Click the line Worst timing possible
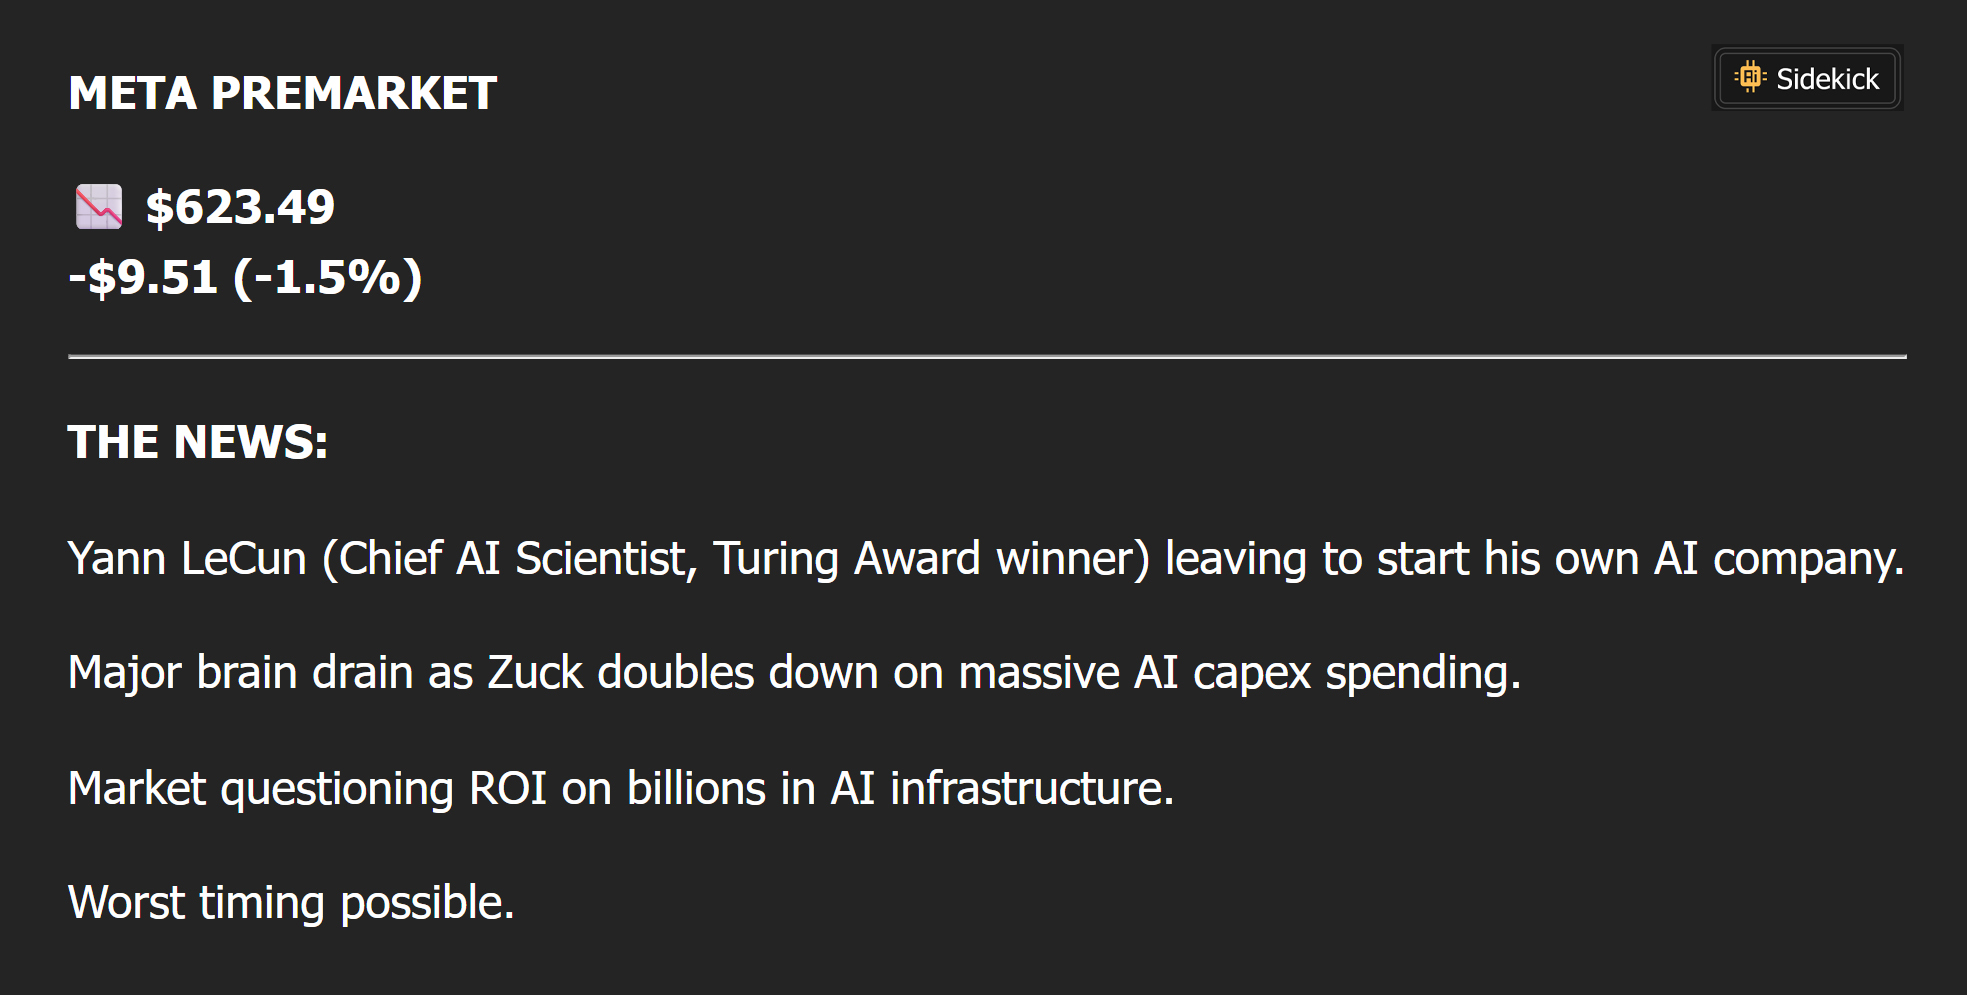The image size is (1967, 995). coord(291,902)
